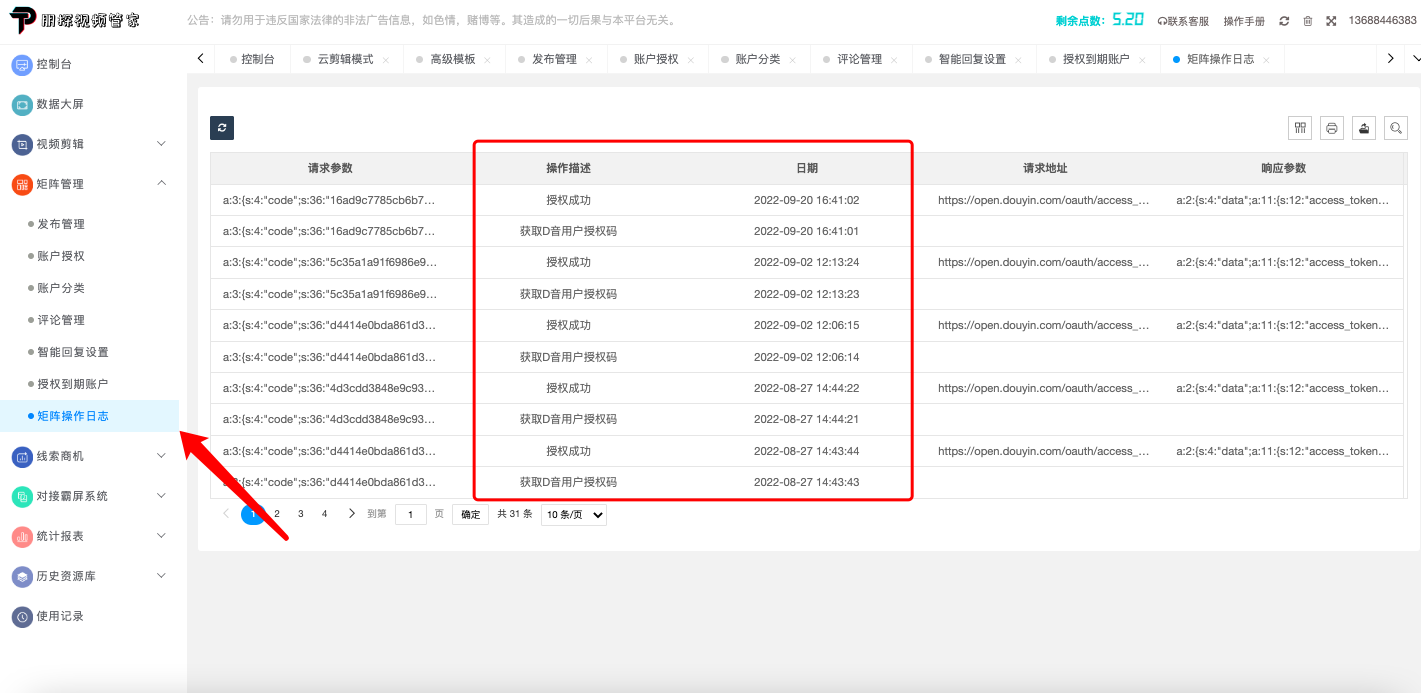1421x693 pixels.
Task: Close the 高级模板 tab
Action: tap(488, 60)
